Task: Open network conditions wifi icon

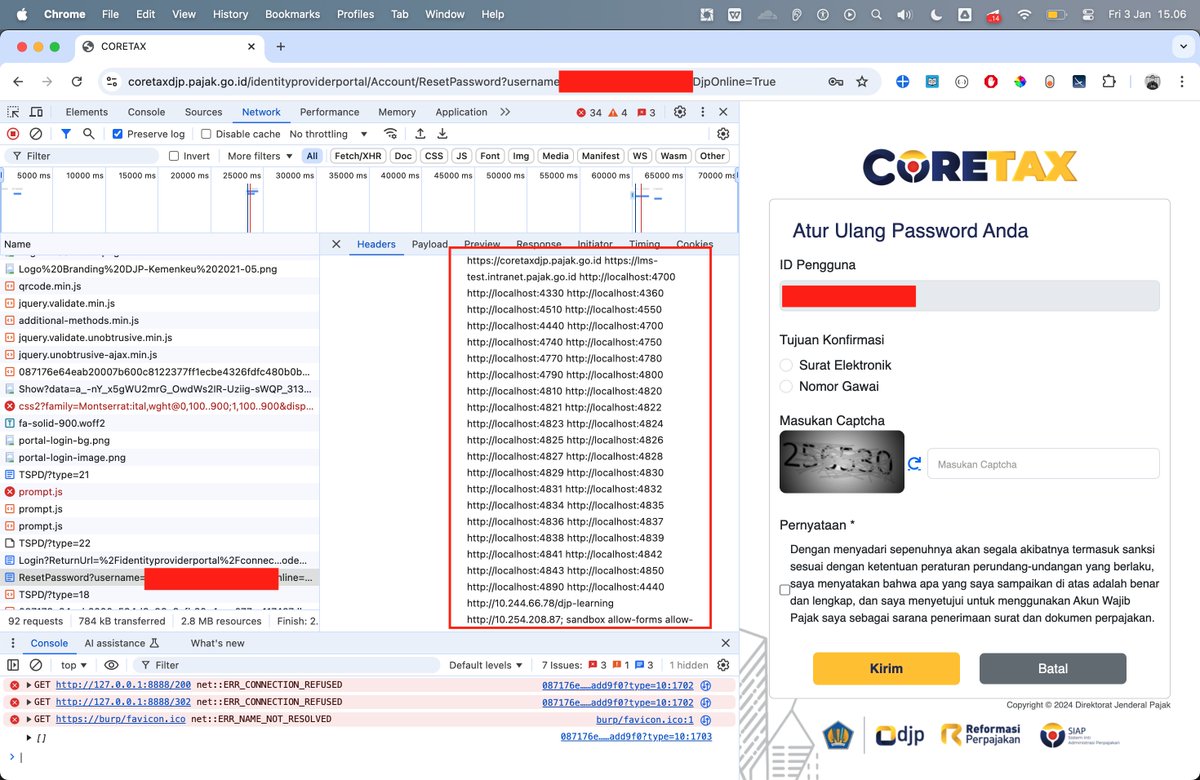Action: tap(391, 134)
